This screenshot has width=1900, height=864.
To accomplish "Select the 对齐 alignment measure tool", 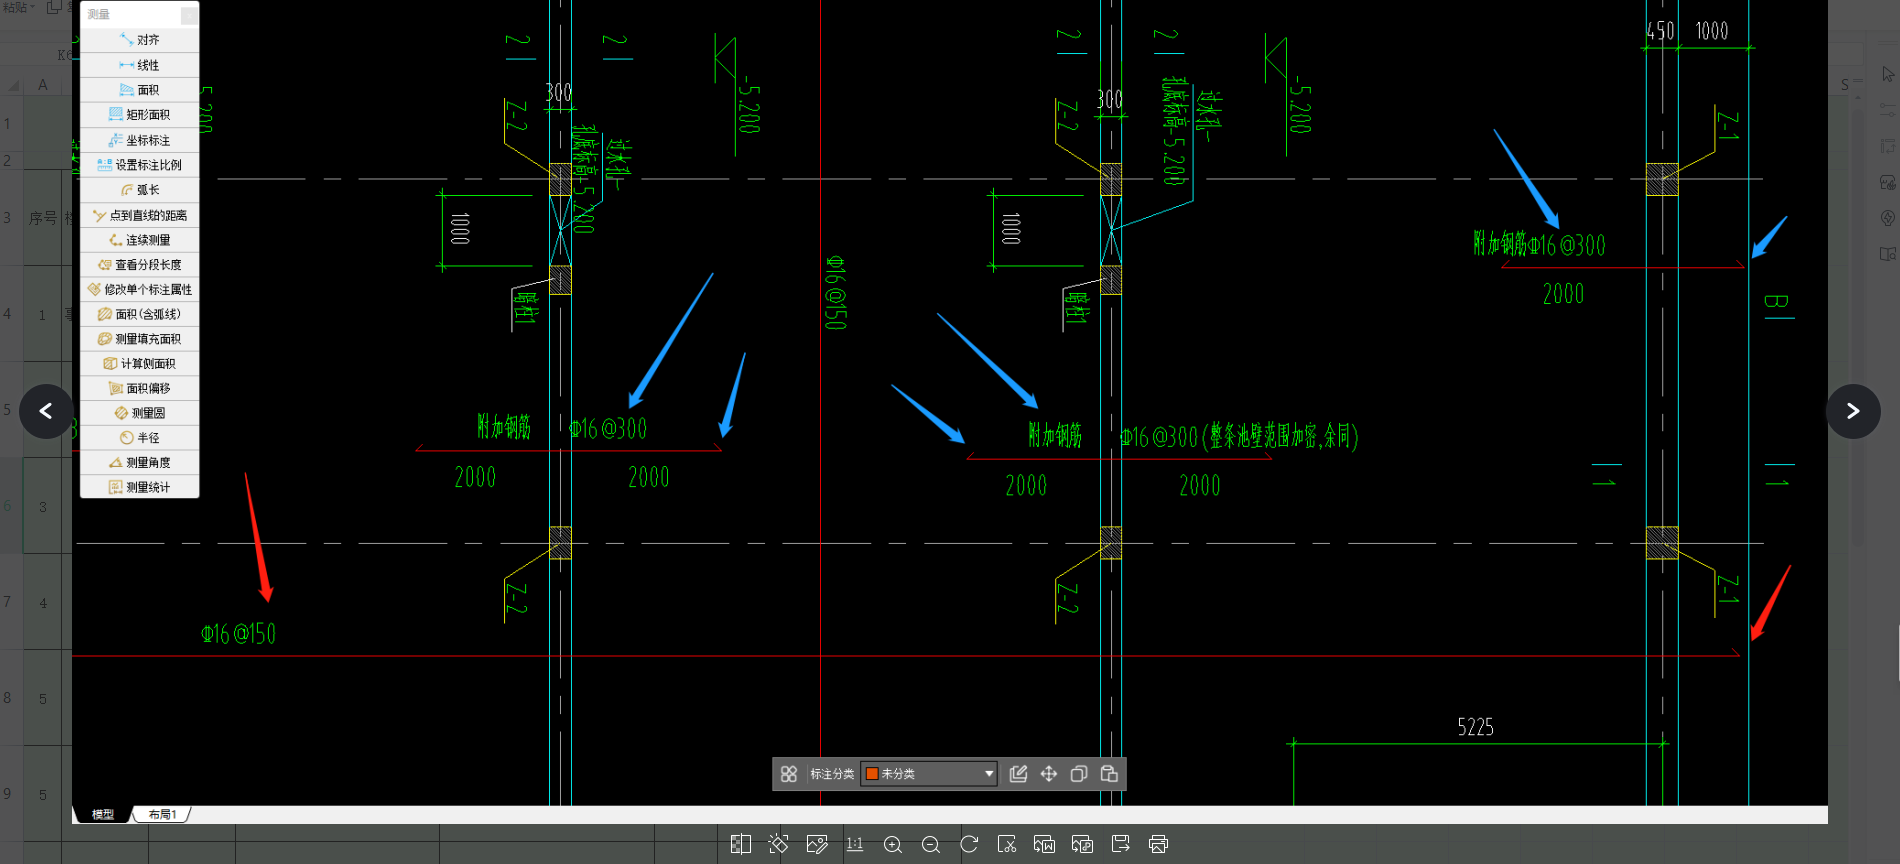I will tap(139, 40).
